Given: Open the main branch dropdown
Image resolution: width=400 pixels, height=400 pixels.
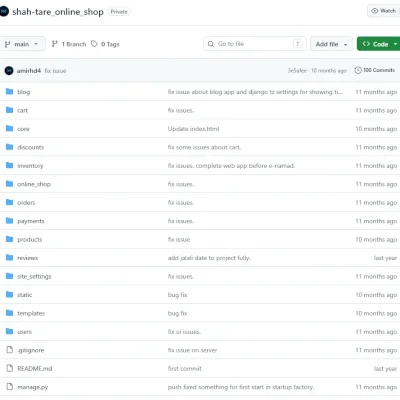Looking at the screenshot, I should (x=22, y=44).
